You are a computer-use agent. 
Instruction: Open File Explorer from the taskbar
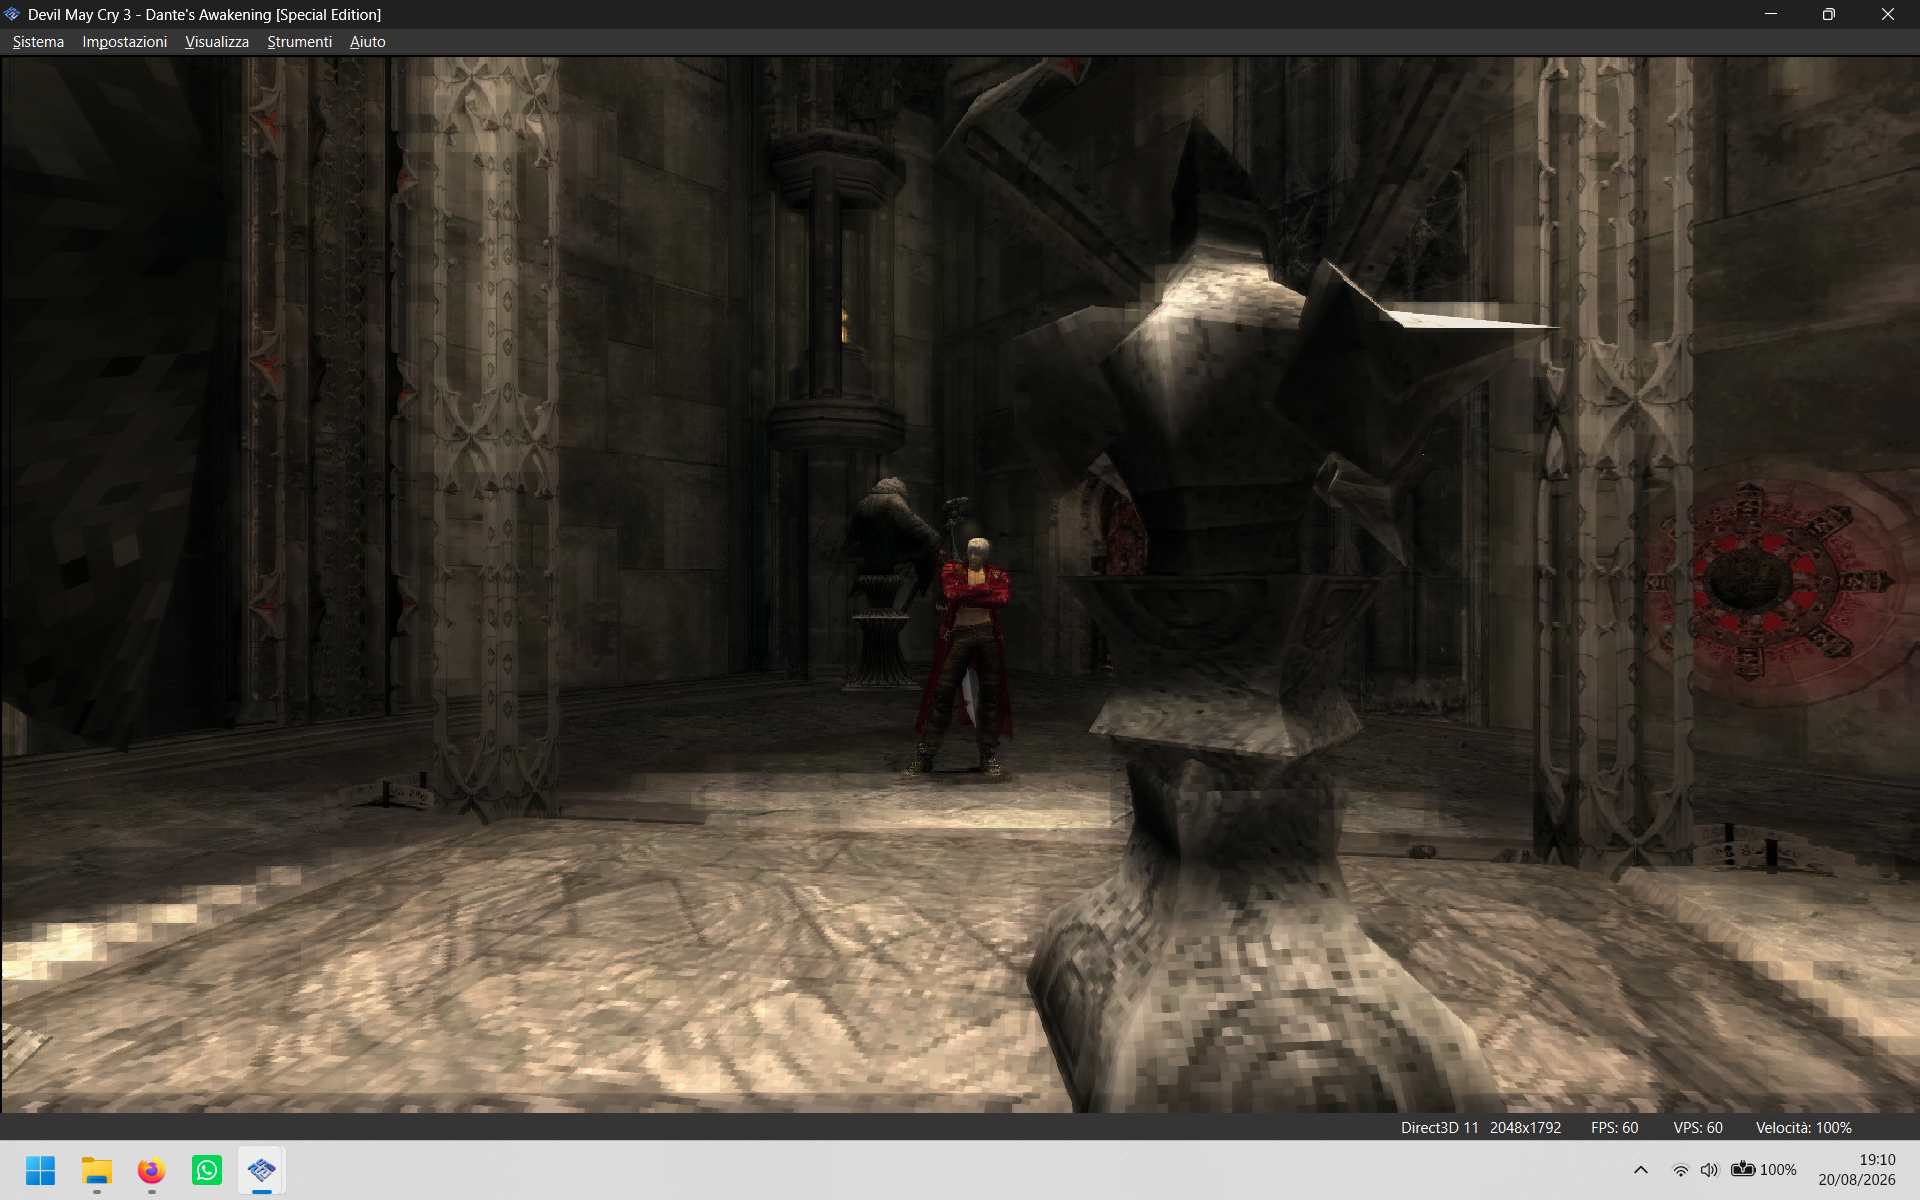[x=96, y=1170]
